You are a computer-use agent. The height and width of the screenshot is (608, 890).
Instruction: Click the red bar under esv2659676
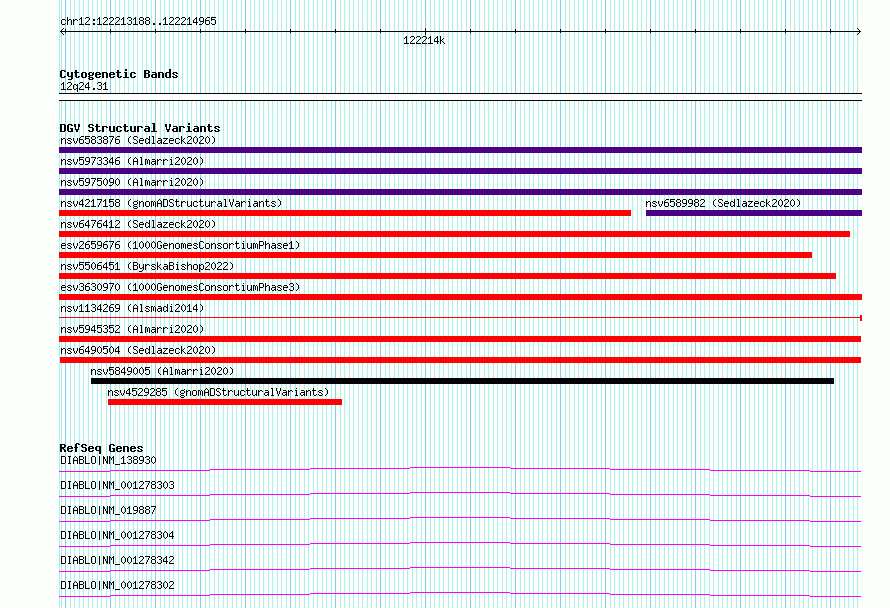click(435, 255)
